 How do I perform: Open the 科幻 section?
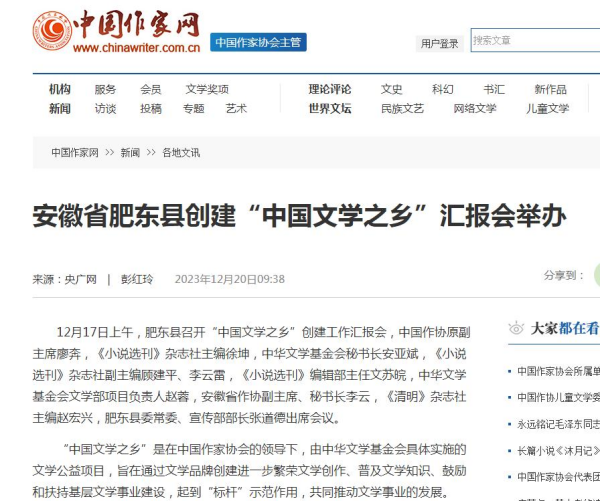(x=443, y=90)
